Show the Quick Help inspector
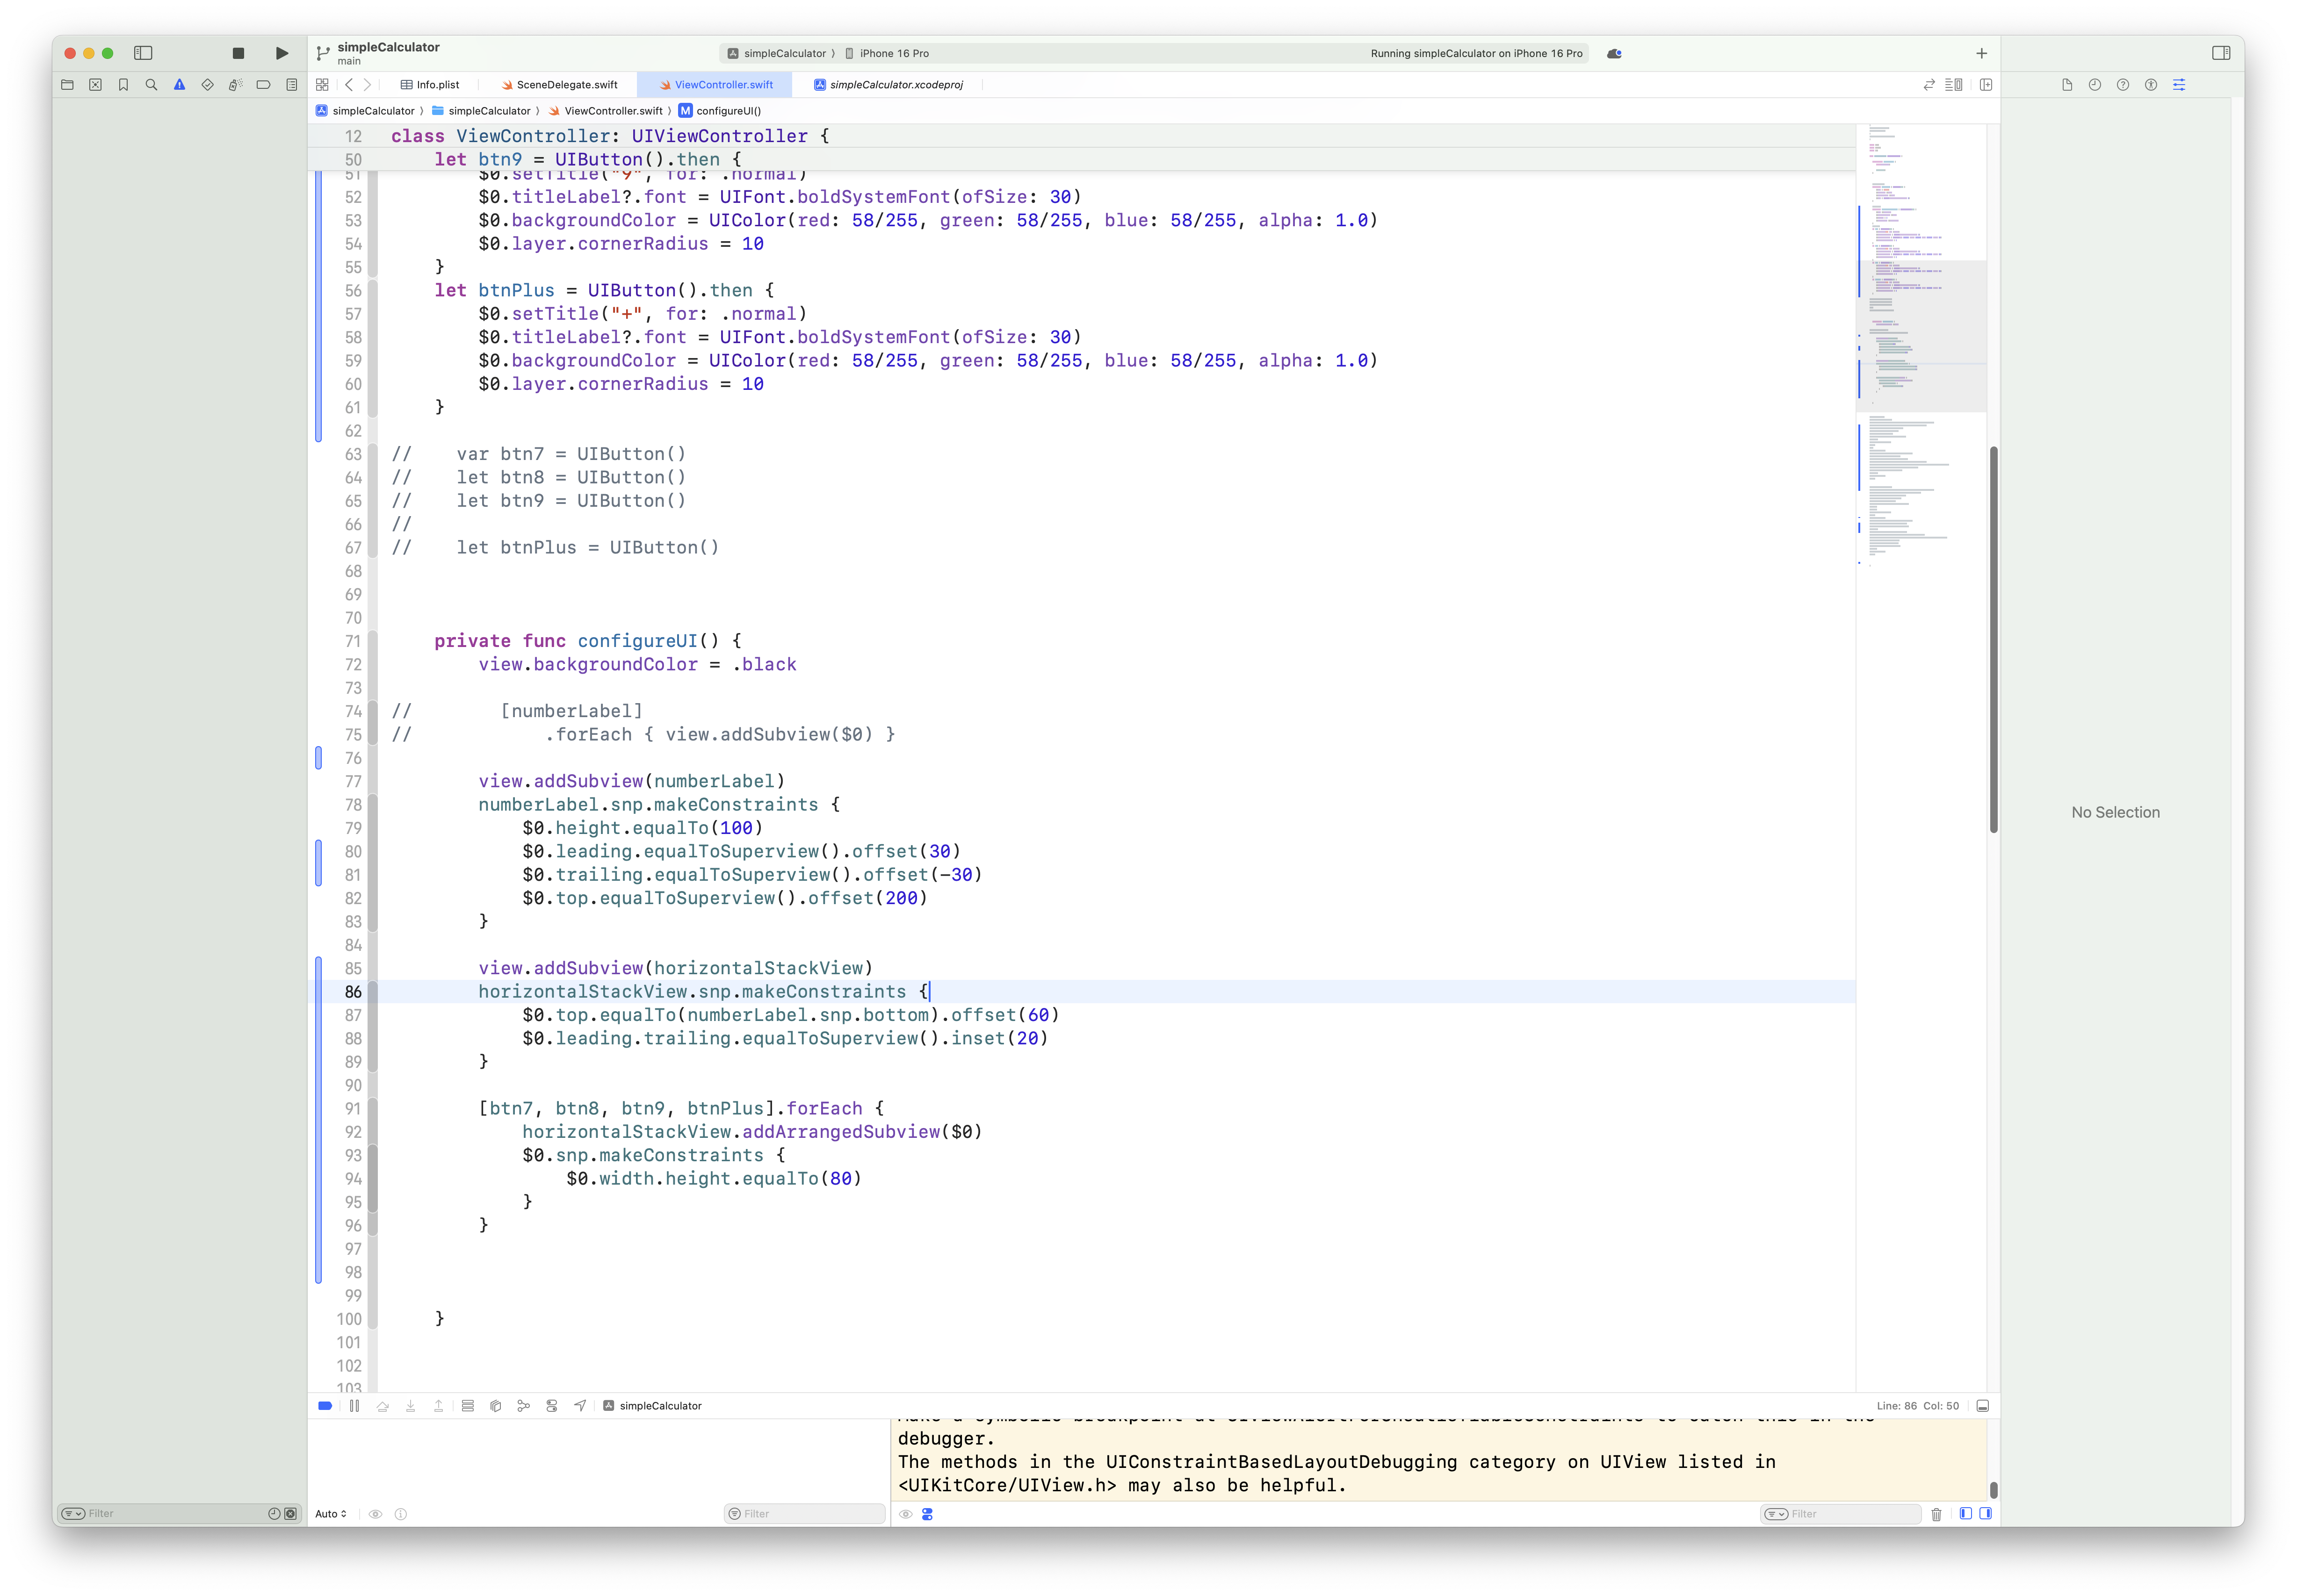This screenshot has width=2297, height=1596. 2123,85
